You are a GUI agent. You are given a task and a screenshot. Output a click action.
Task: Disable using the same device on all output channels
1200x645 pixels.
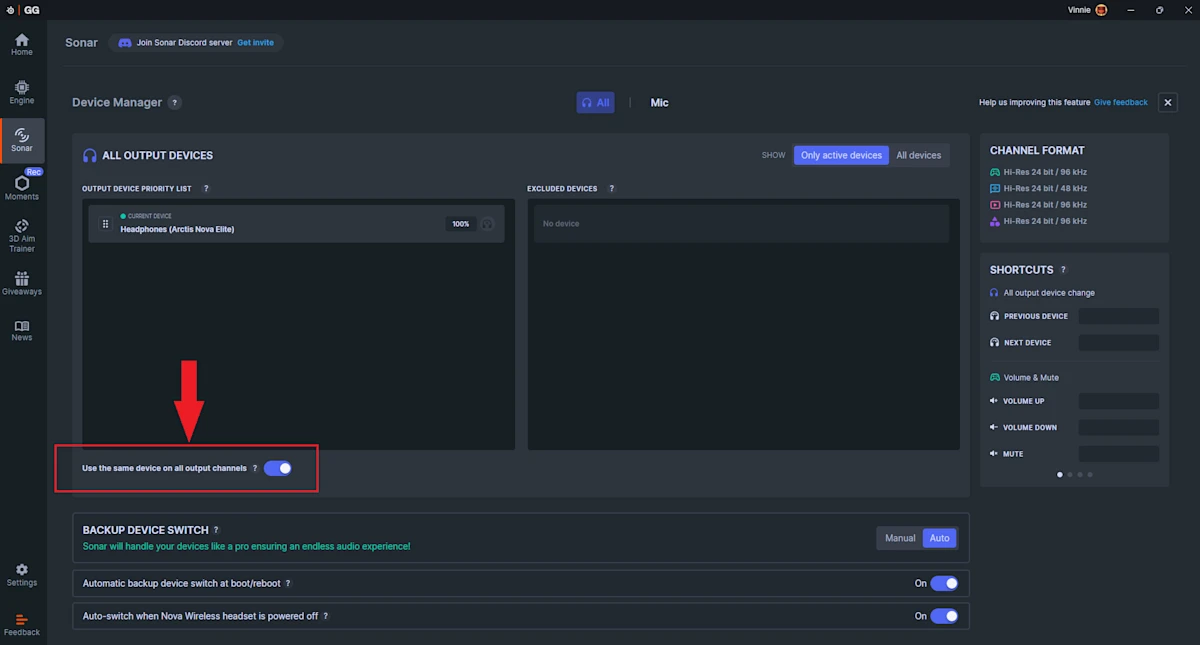tap(277, 468)
